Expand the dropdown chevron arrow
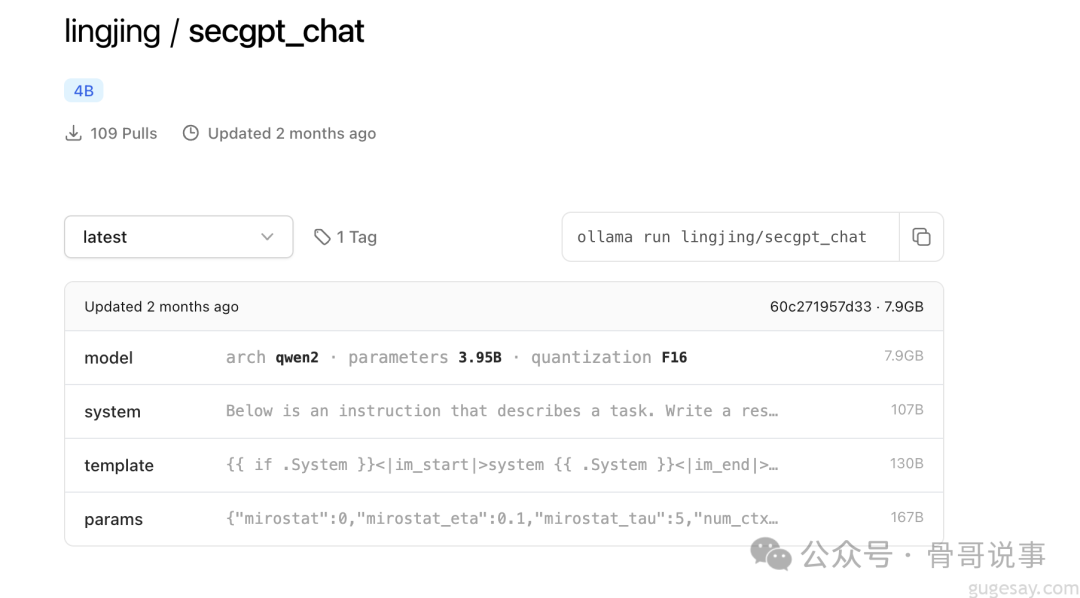 click(x=267, y=237)
